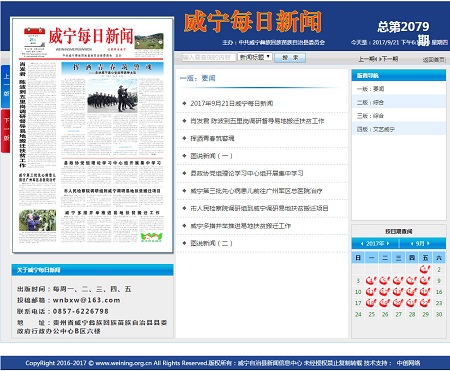
Task: Select issue icon beside day 10 on Monday
Action: pos(371,292)
